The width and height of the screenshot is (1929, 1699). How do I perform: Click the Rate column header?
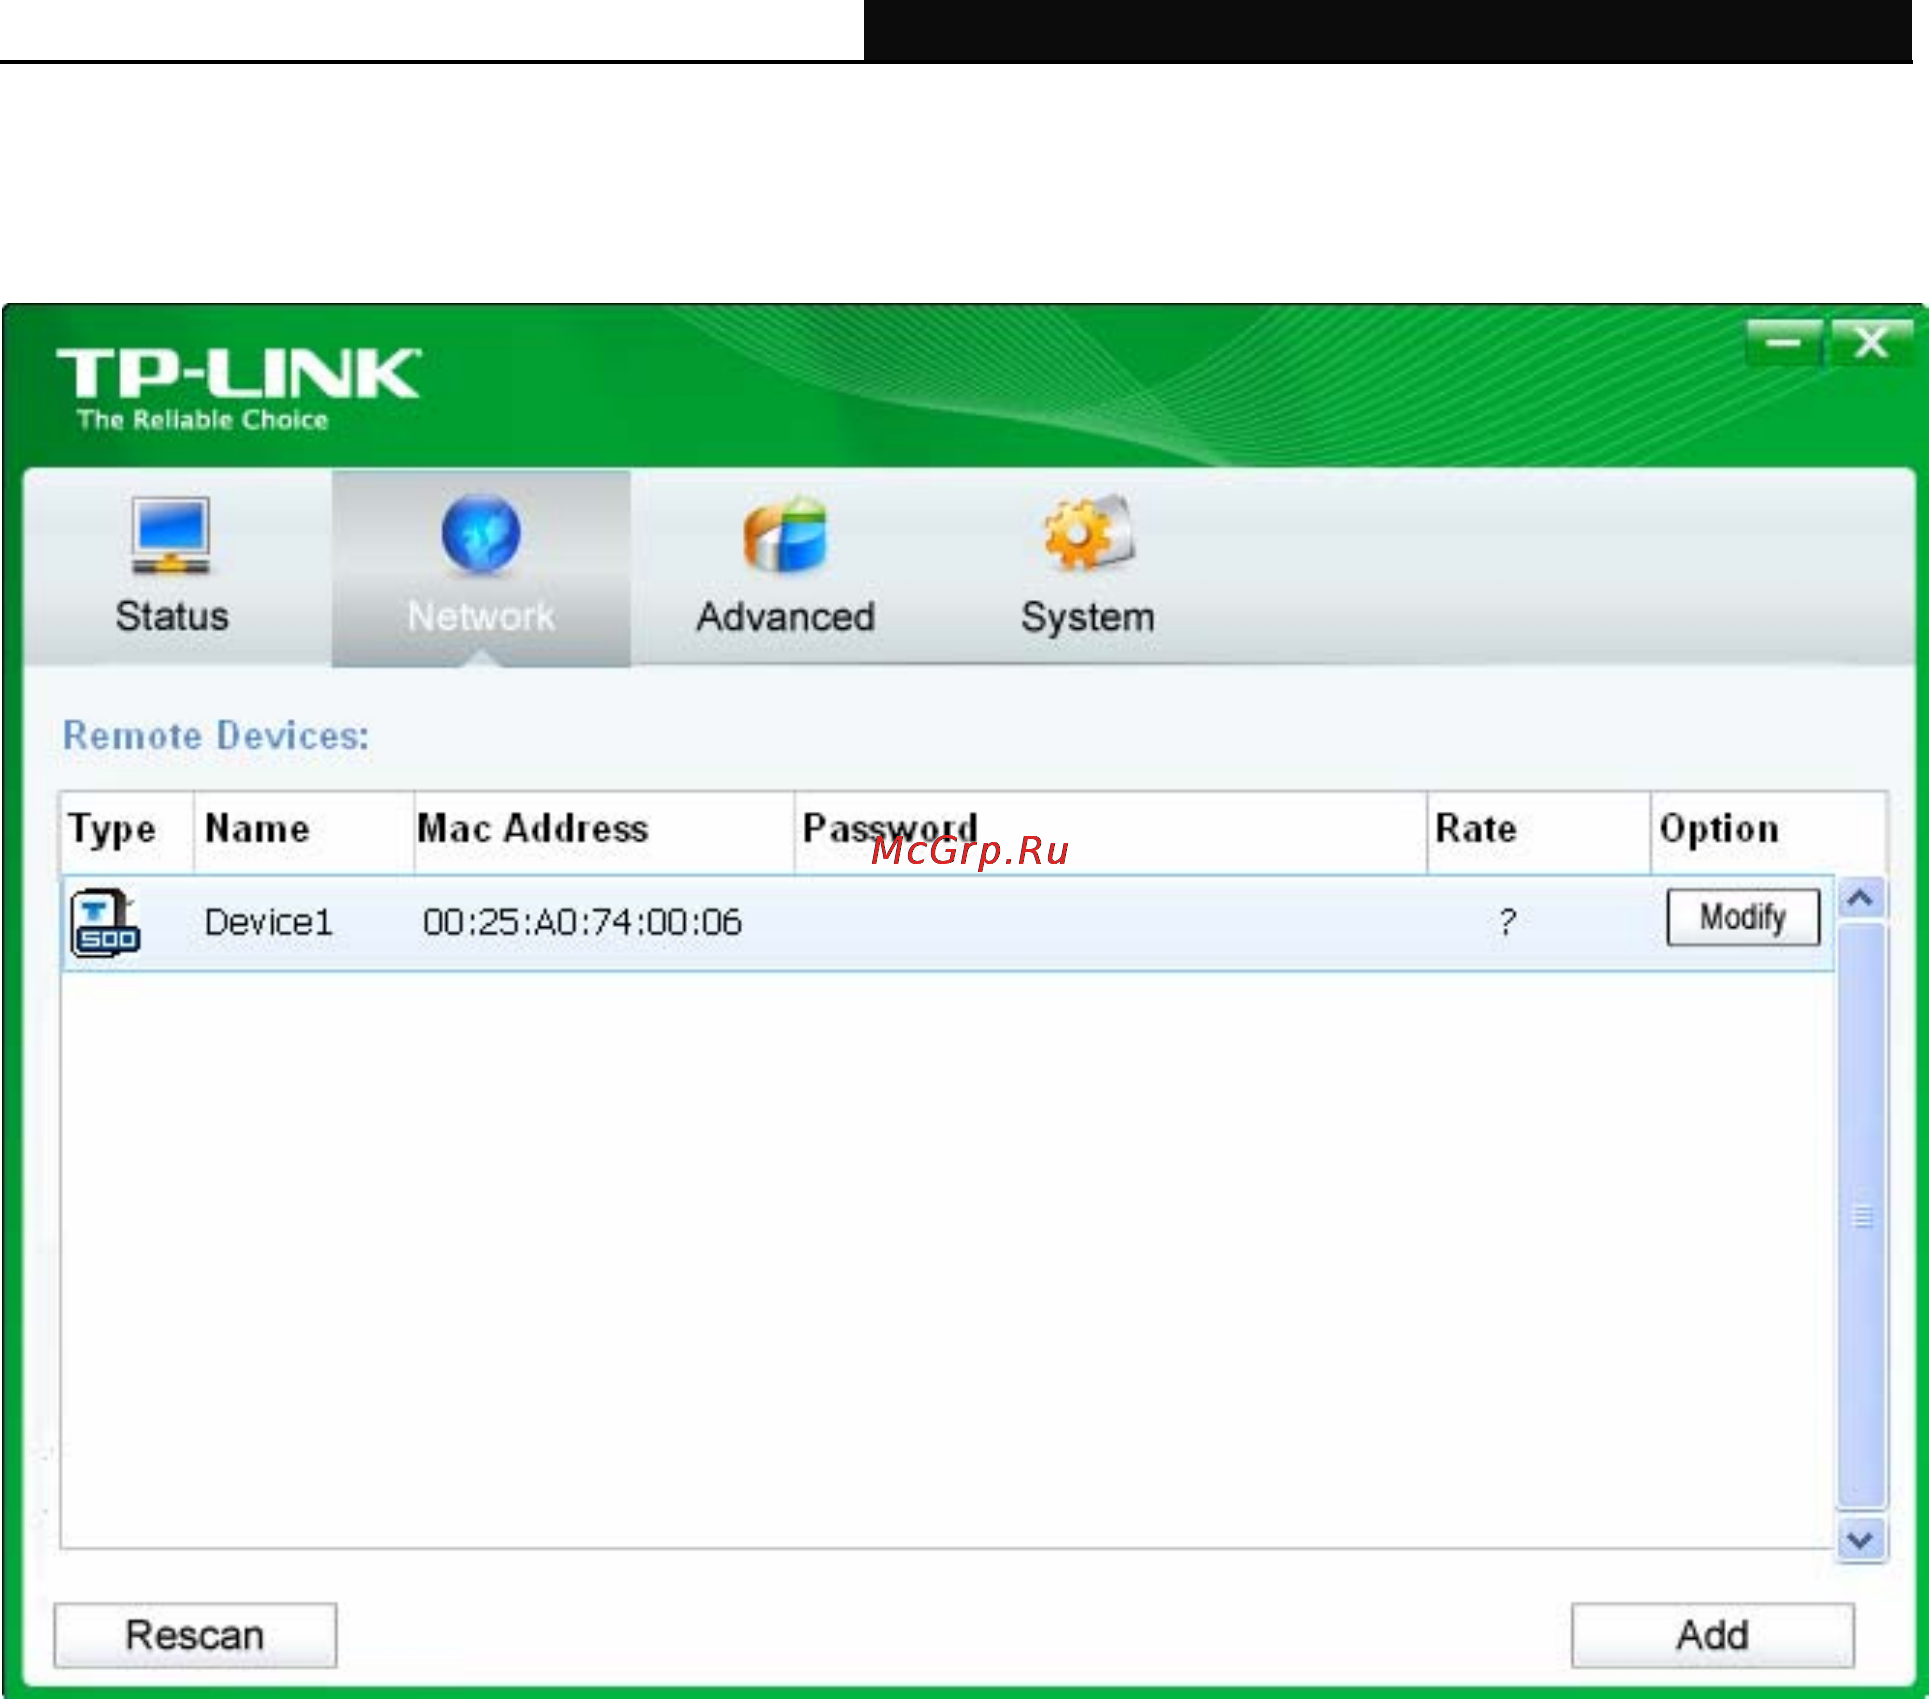(x=1538, y=831)
